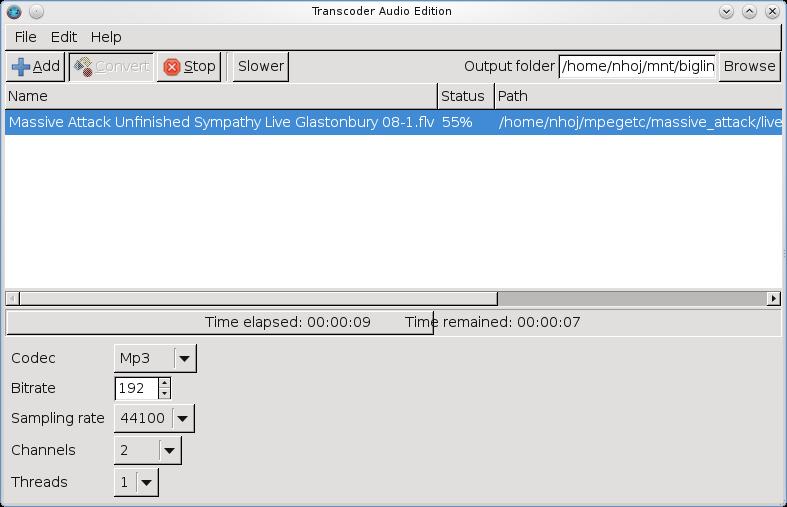
Task: Browse for an output folder
Action: (749, 66)
